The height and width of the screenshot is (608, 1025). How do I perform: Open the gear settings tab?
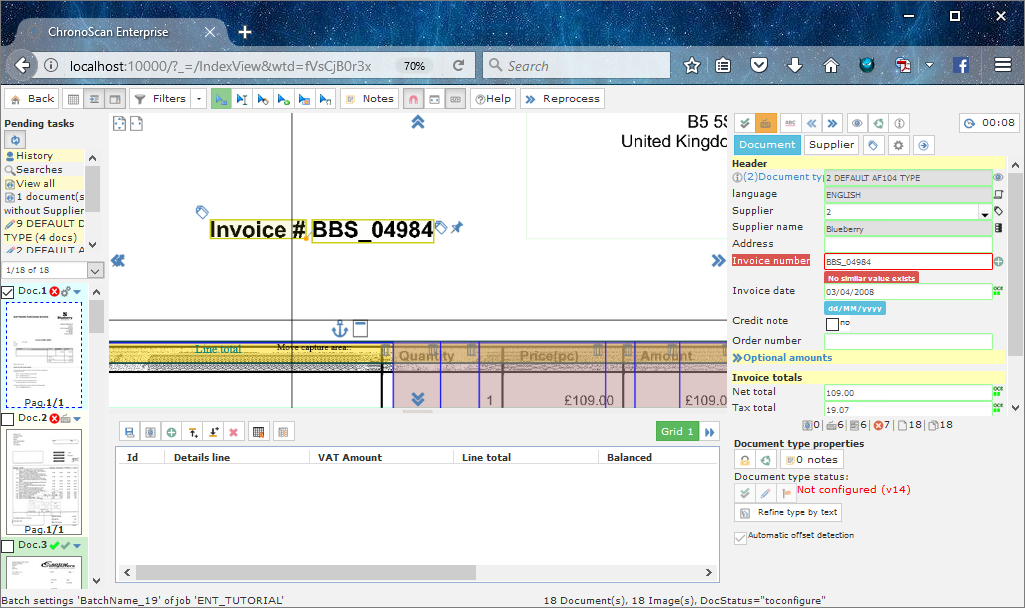click(x=898, y=145)
